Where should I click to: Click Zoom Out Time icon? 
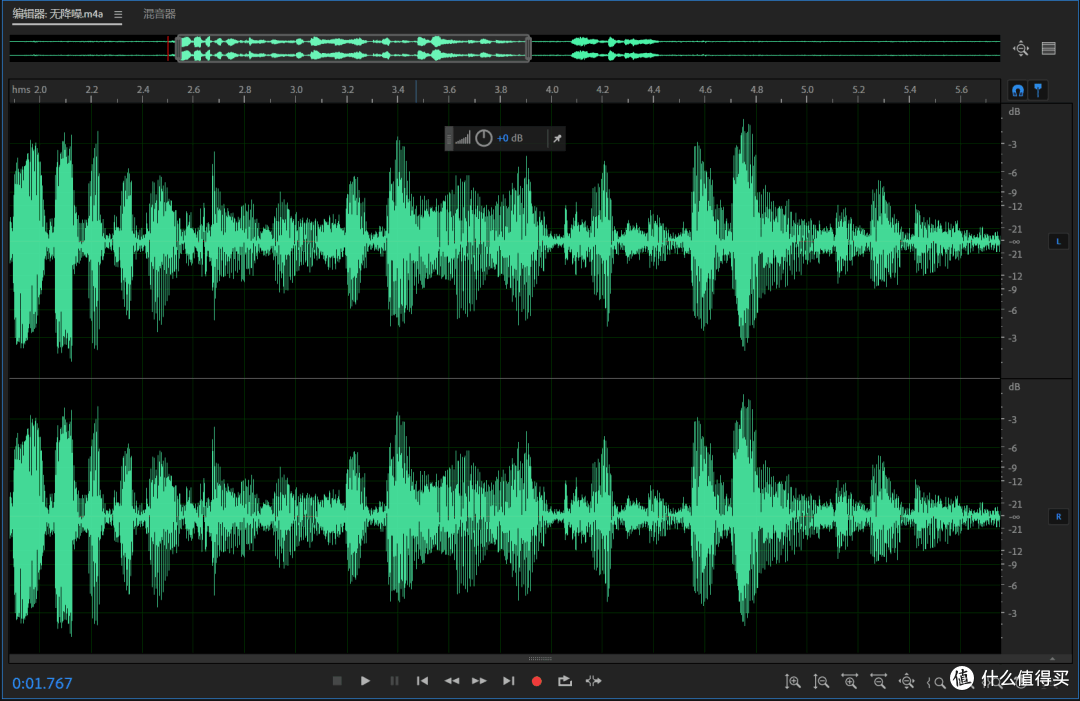[878, 682]
